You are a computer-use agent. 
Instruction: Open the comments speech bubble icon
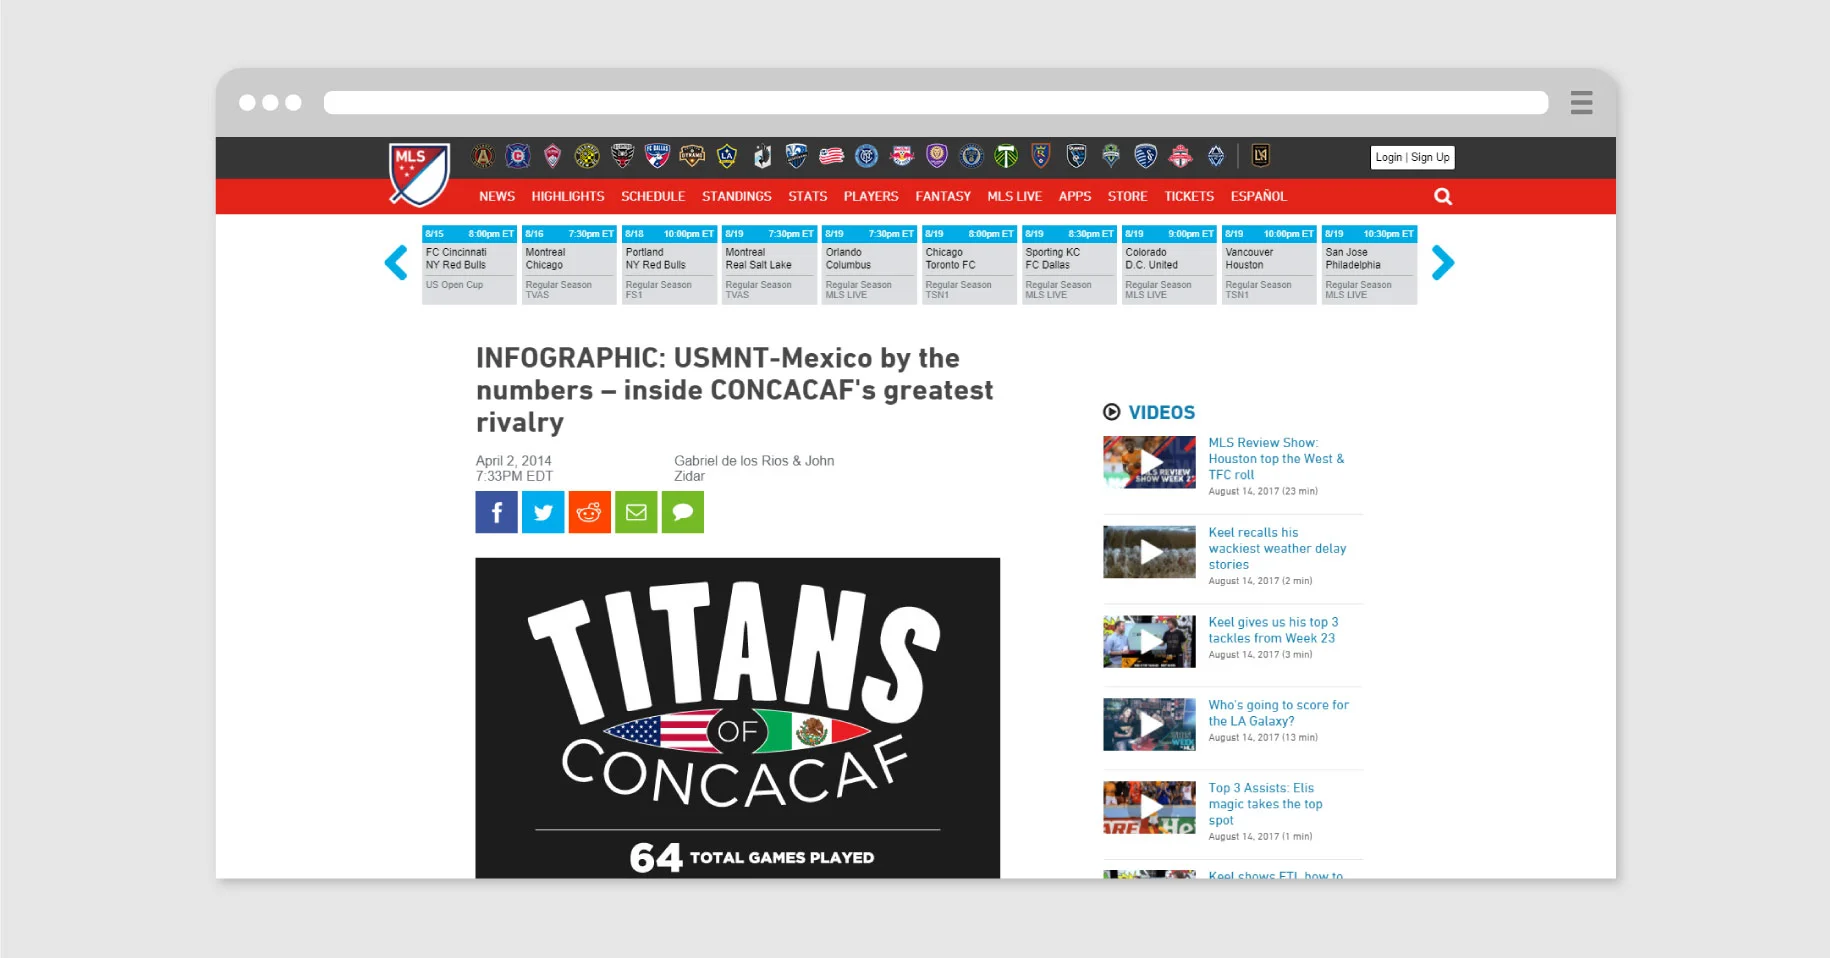[x=683, y=512]
